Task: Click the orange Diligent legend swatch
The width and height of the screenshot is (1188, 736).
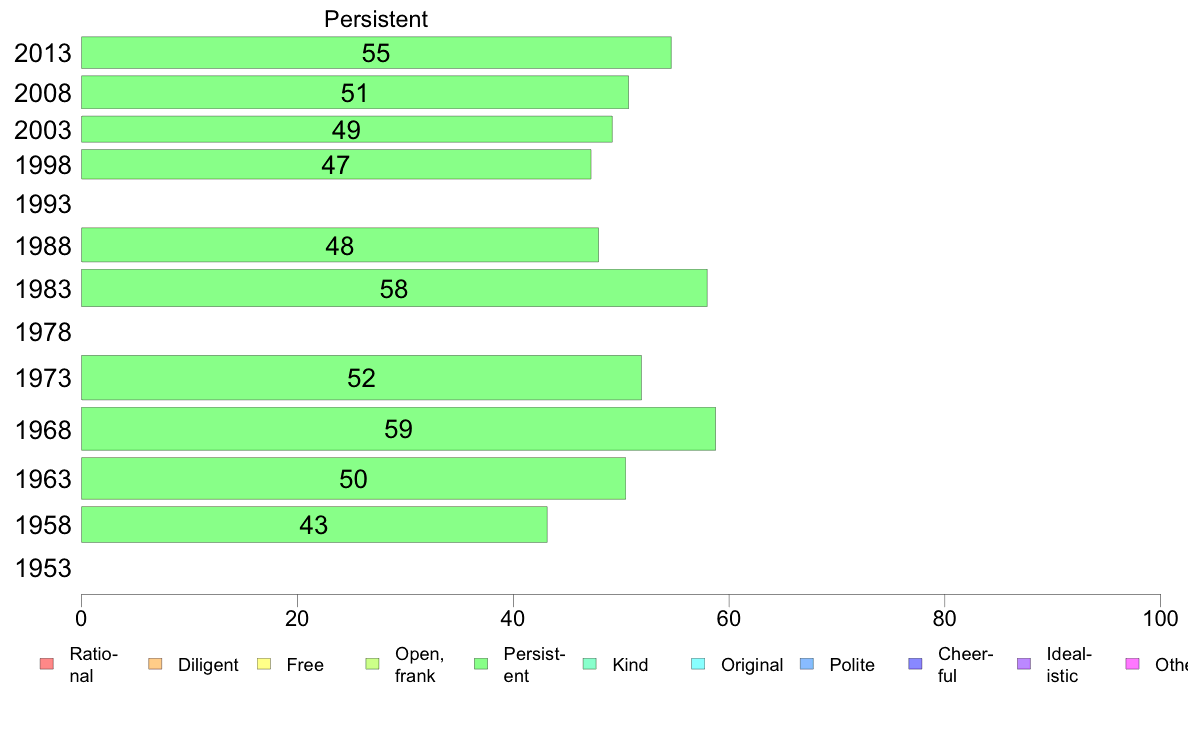Action: [155, 664]
